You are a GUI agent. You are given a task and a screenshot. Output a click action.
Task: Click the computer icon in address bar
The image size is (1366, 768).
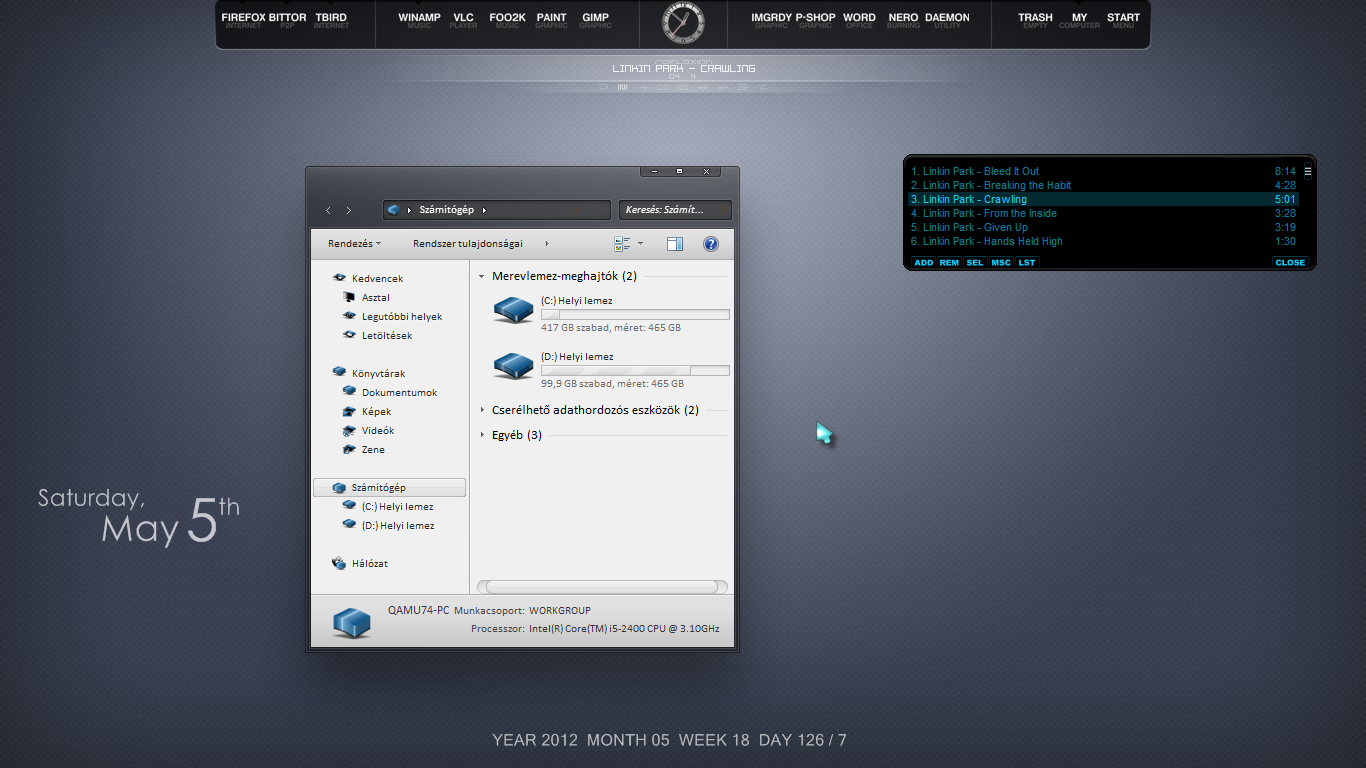tap(394, 210)
